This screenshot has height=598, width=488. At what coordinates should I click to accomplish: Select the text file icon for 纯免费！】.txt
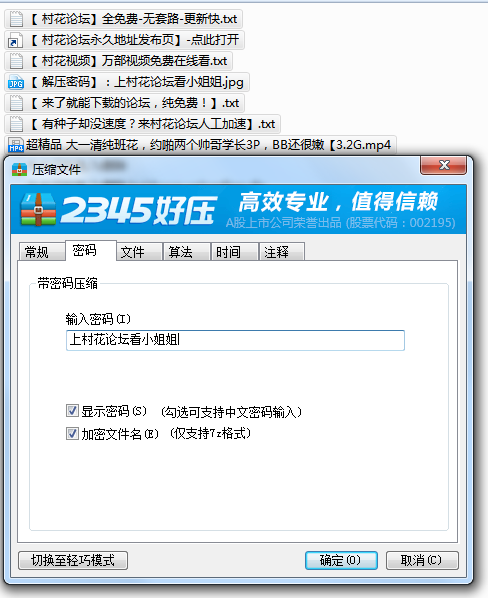(x=16, y=103)
